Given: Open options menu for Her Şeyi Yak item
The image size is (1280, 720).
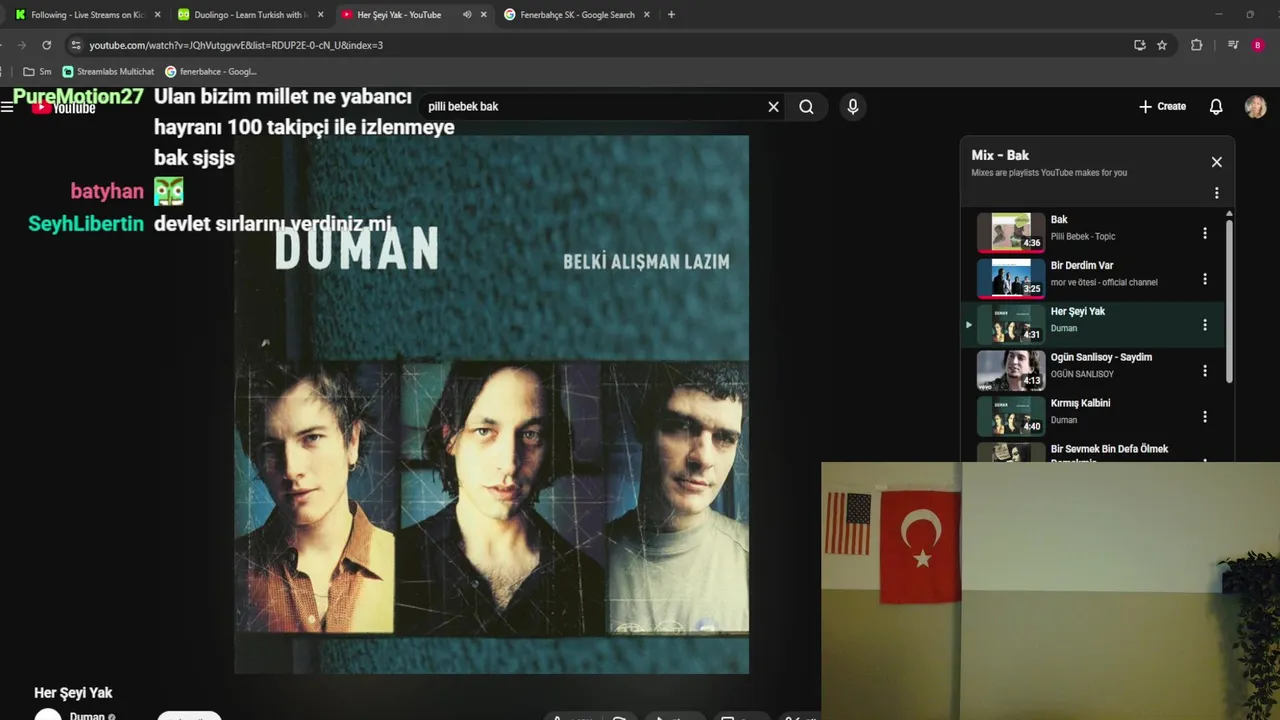Looking at the screenshot, I should (1204, 325).
